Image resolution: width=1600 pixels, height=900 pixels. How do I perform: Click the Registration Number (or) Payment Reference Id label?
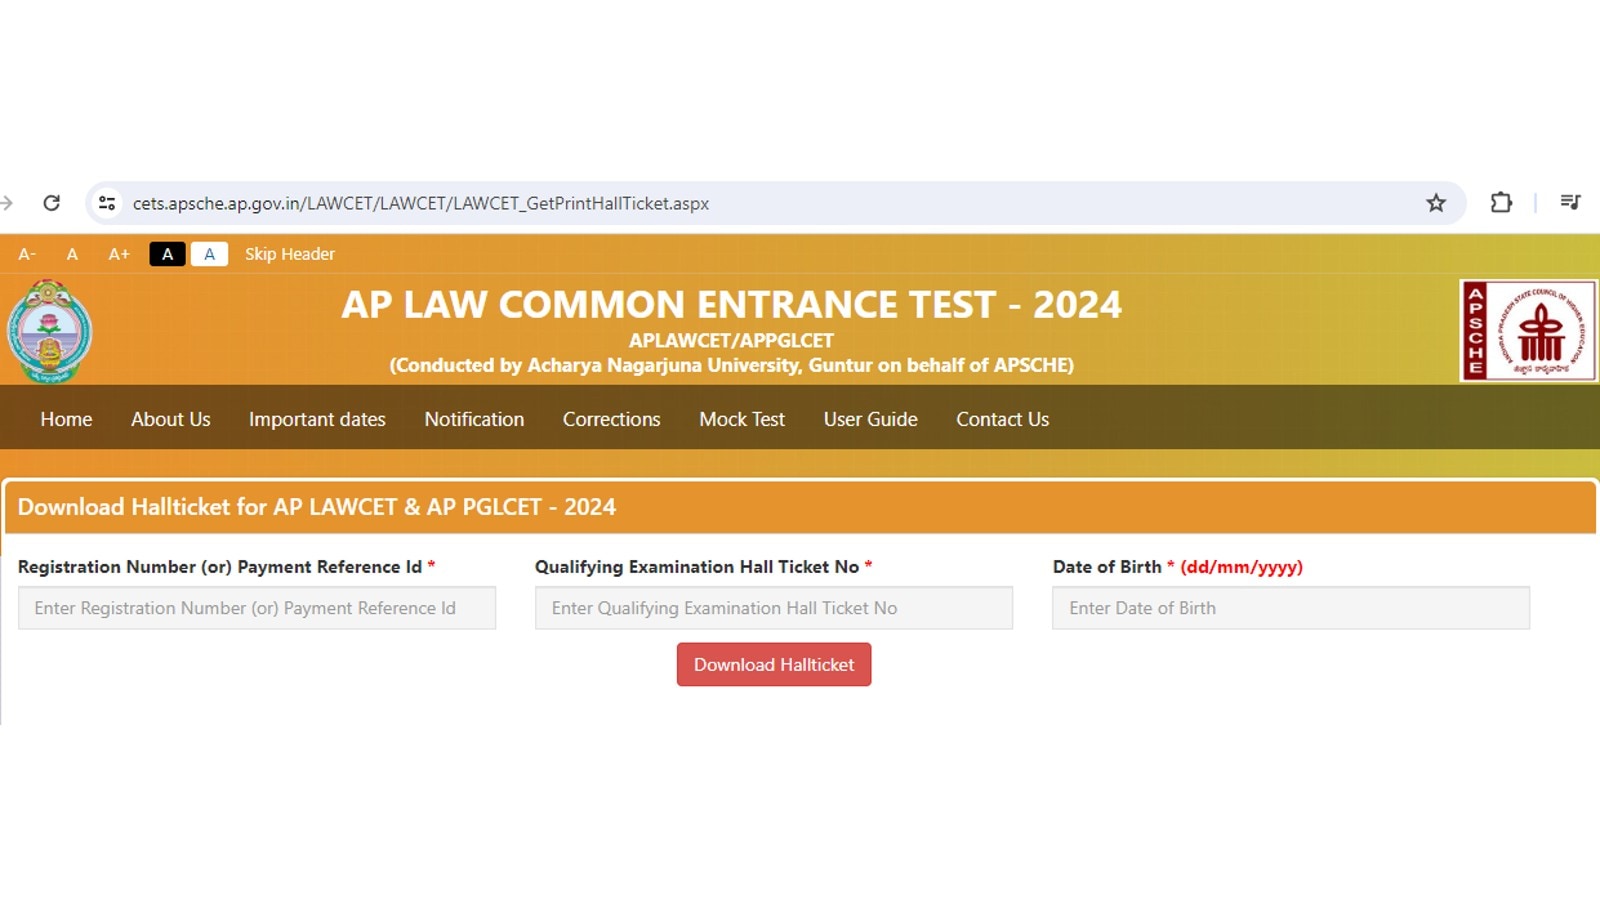[x=226, y=567]
